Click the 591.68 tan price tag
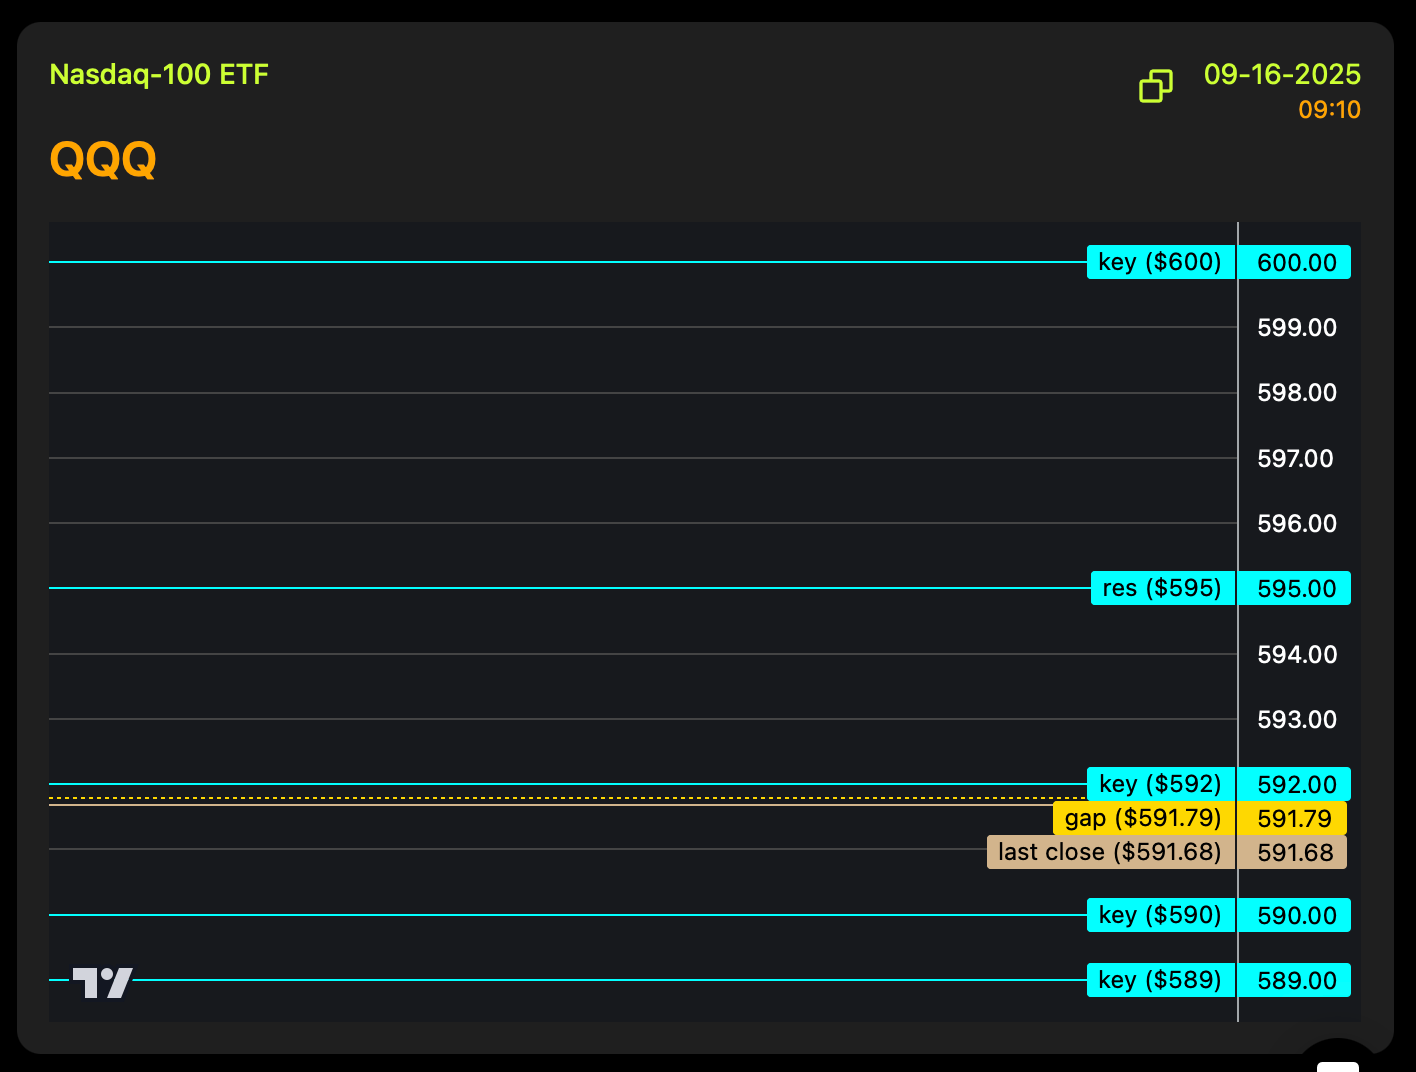1416x1072 pixels. 1293,852
